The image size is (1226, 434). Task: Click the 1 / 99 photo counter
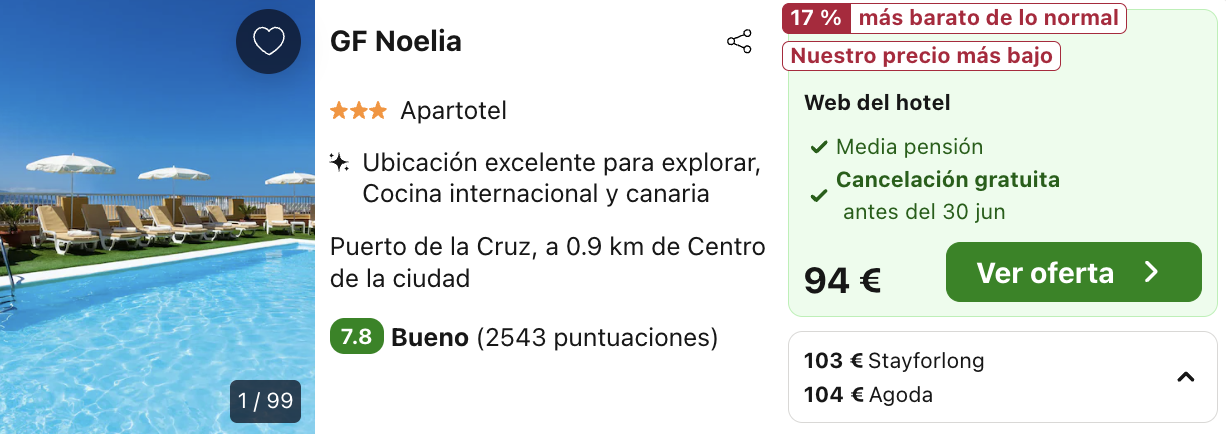tap(265, 402)
